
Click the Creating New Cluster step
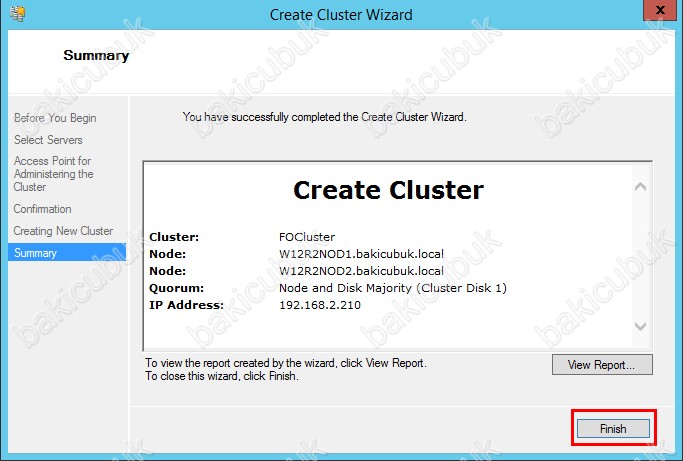[x=63, y=231]
